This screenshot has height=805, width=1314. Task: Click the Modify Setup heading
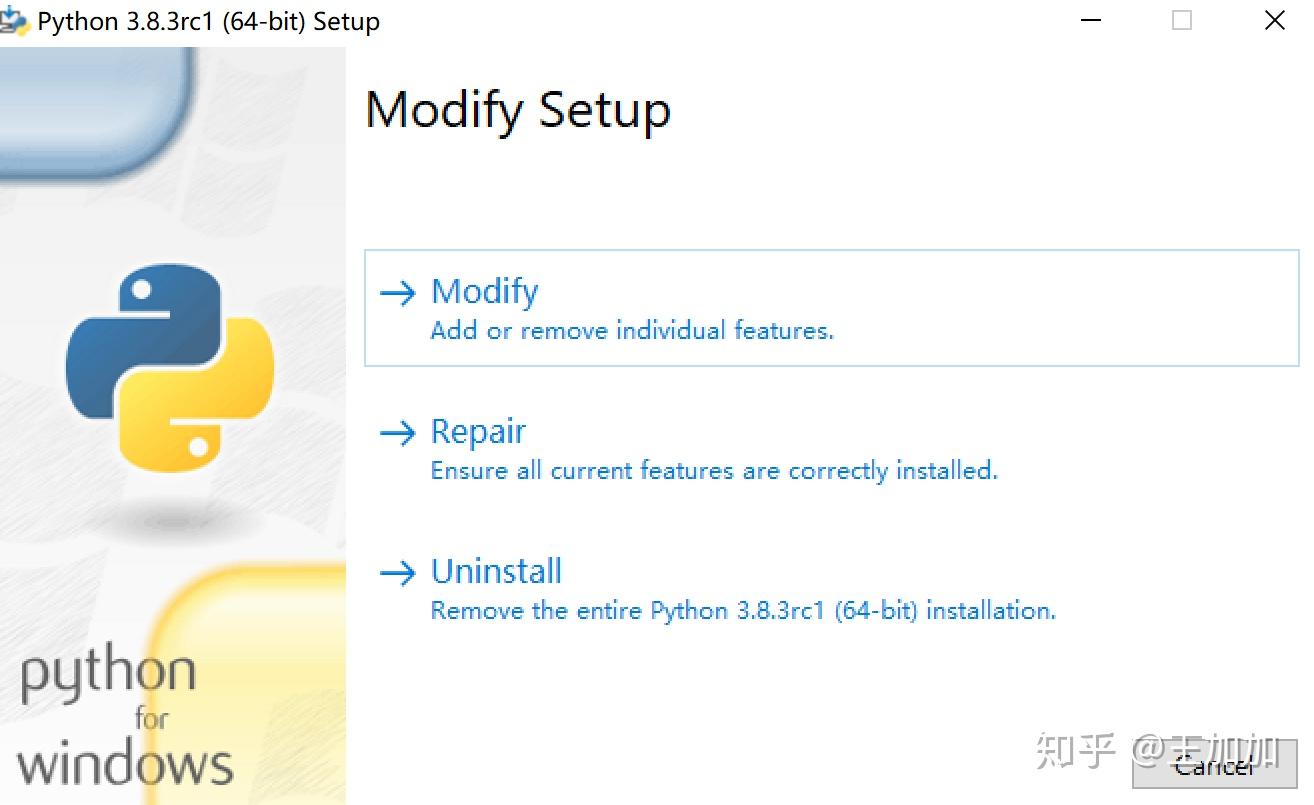click(518, 110)
